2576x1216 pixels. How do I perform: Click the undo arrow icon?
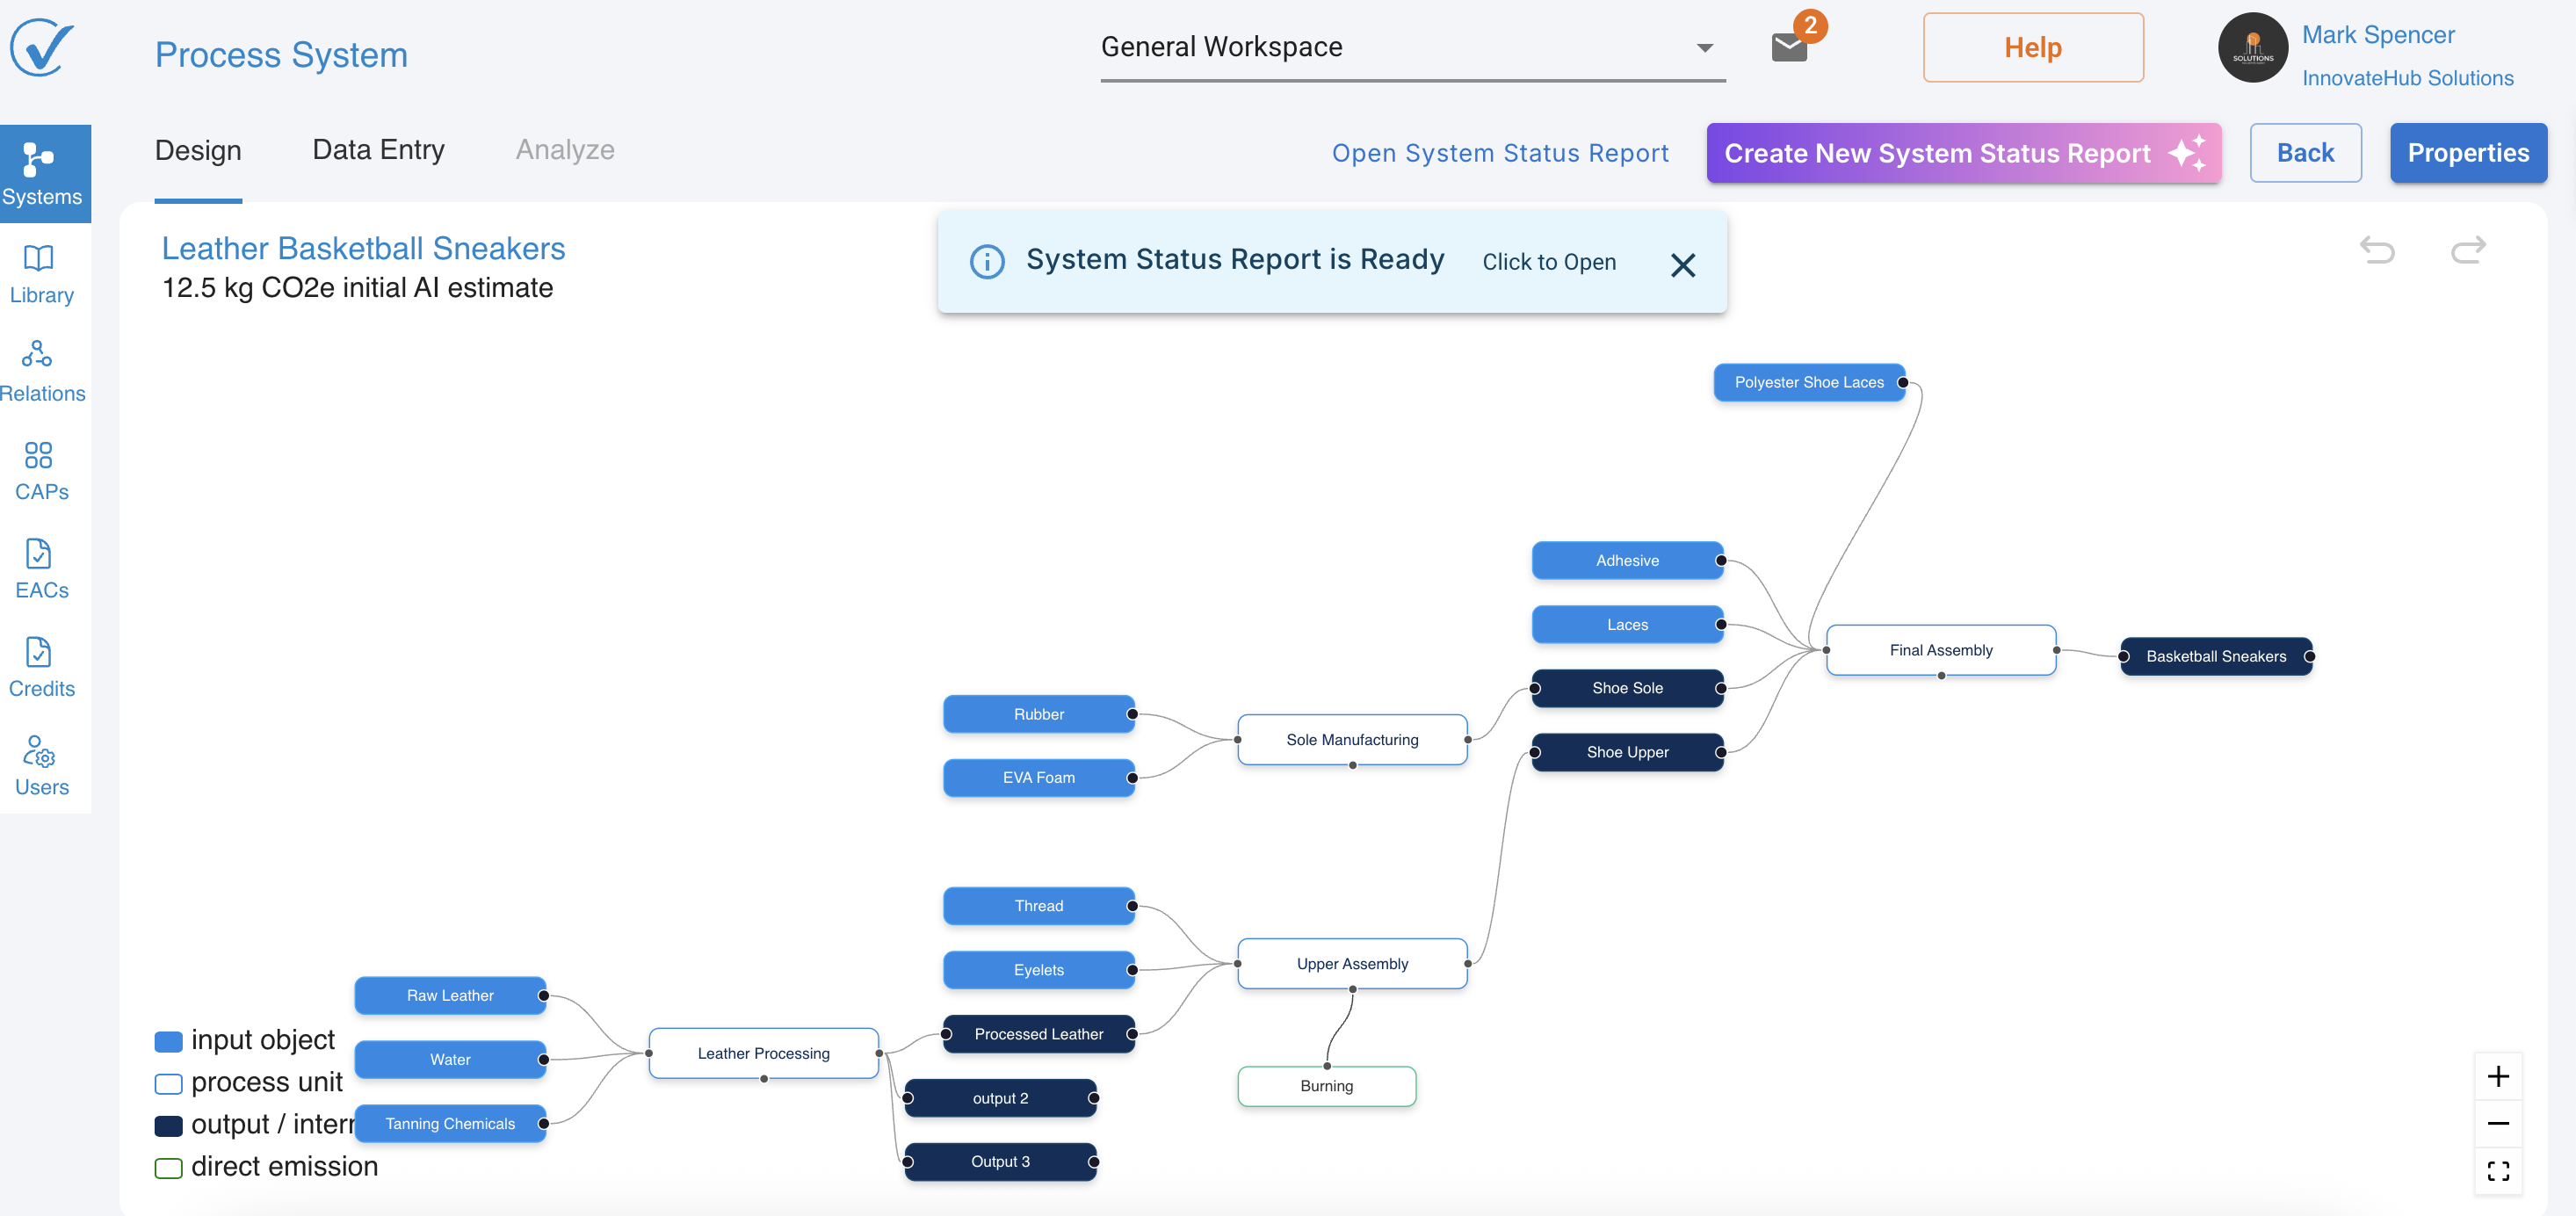pyautogui.click(x=2377, y=249)
